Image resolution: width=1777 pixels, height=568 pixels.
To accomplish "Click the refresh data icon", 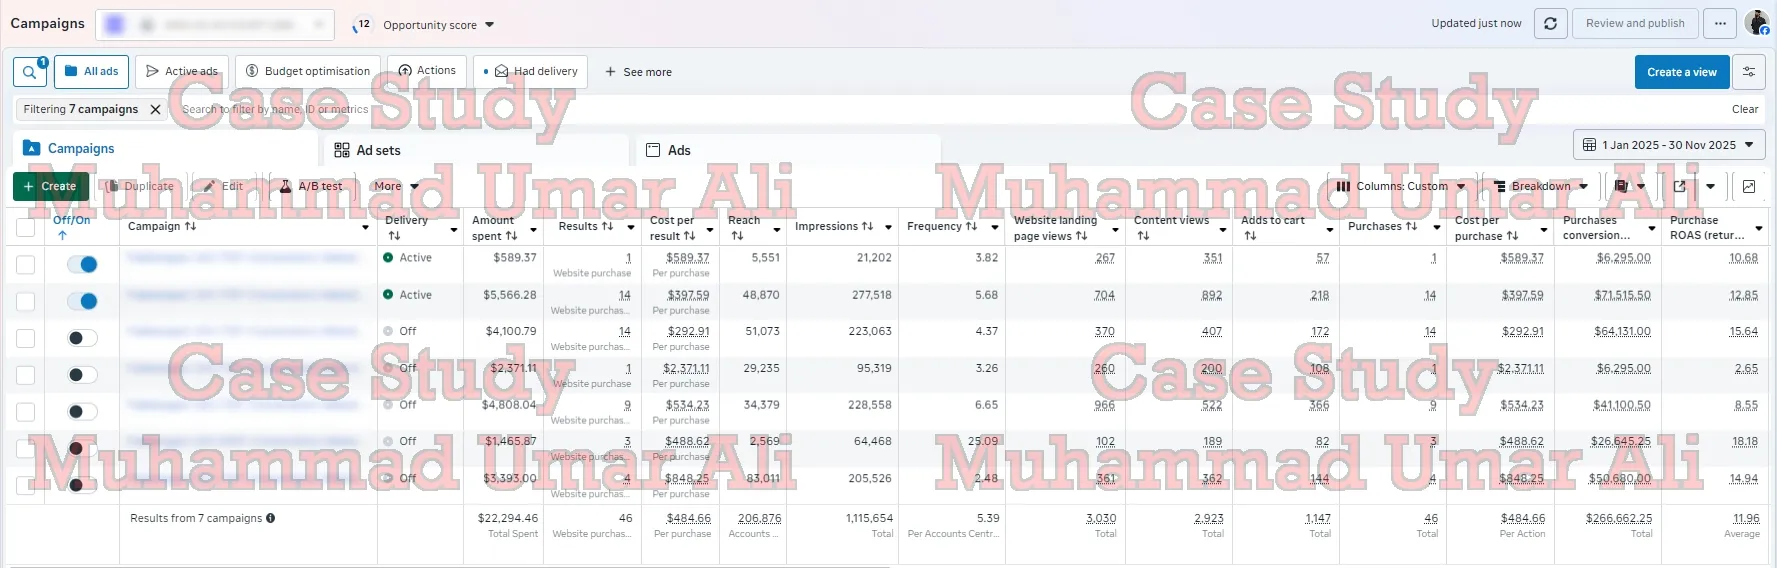I will pyautogui.click(x=1550, y=24).
